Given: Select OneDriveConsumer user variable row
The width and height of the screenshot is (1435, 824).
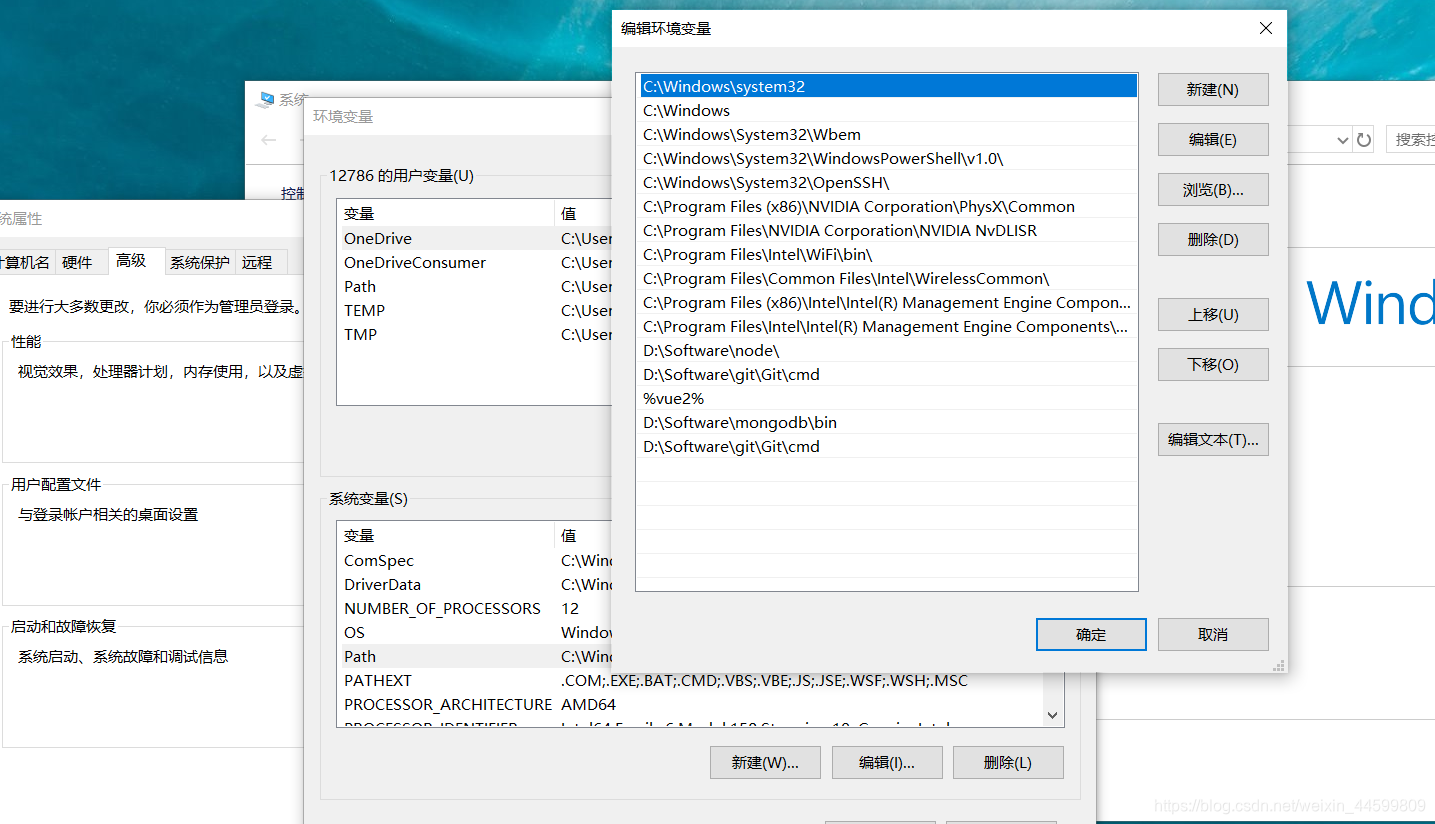Looking at the screenshot, I should pos(474,262).
